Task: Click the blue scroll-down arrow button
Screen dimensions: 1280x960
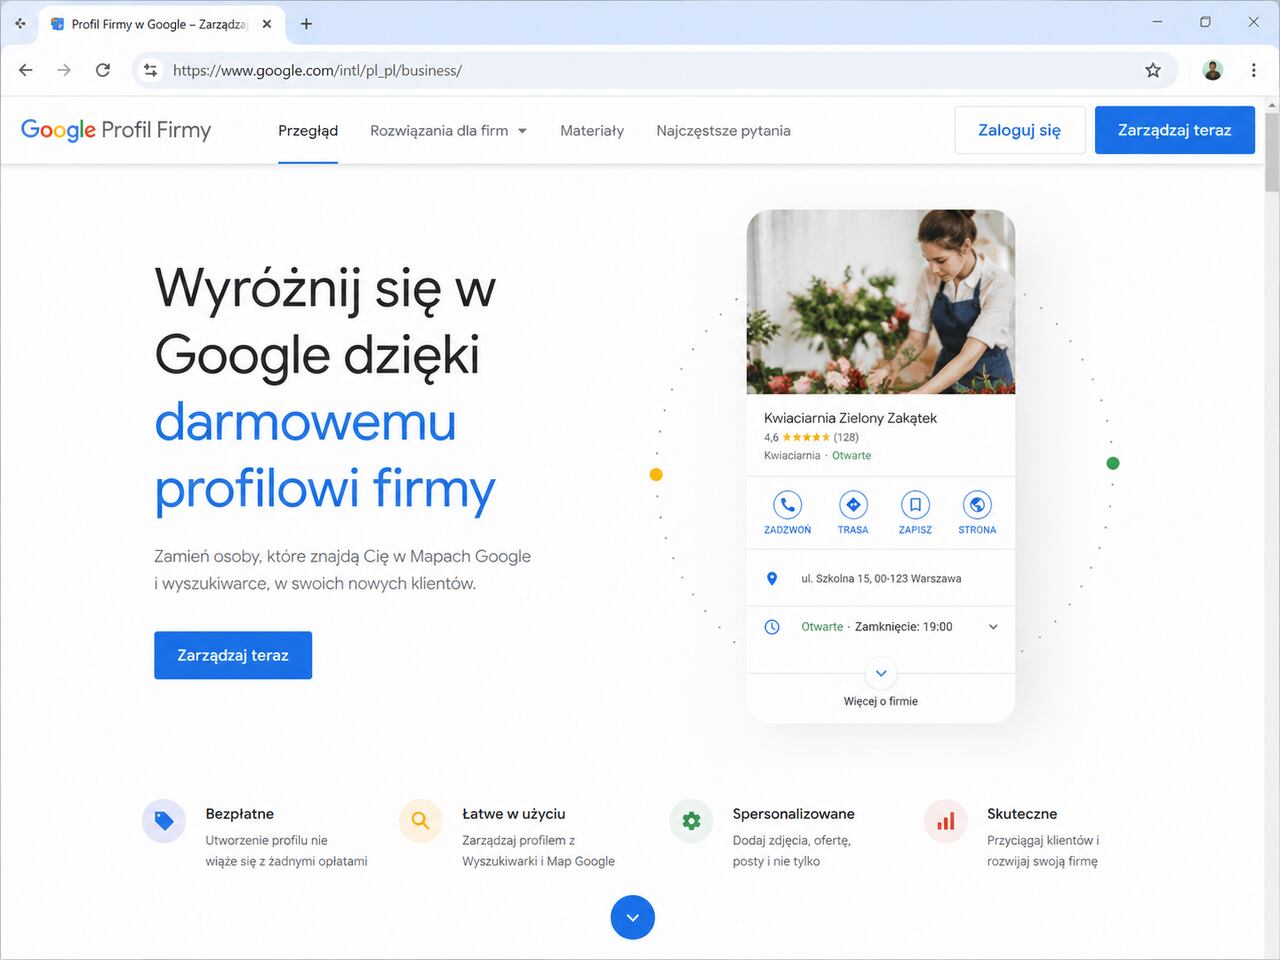Action: point(633,917)
